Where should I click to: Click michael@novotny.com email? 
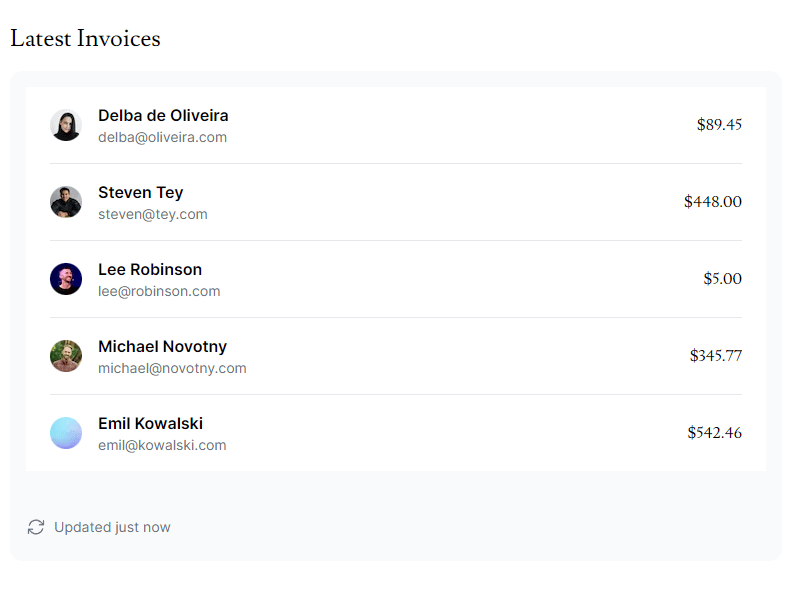[x=172, y=368]
